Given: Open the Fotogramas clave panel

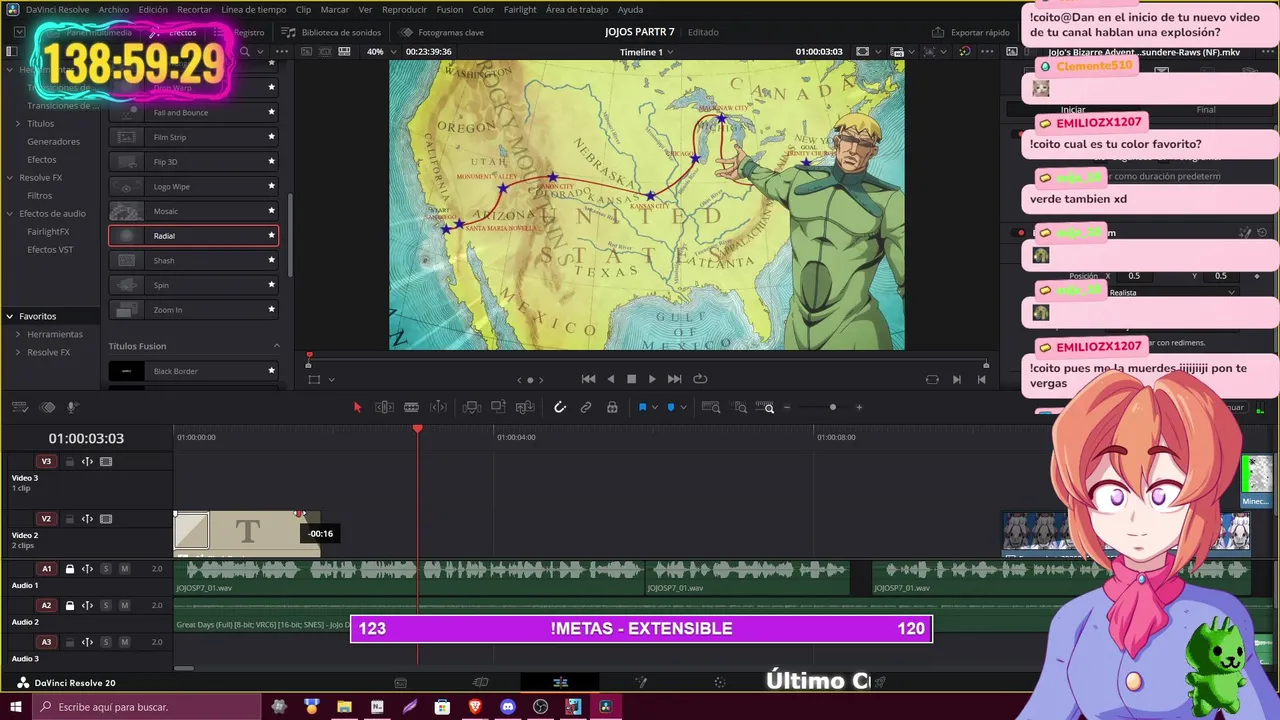Looking at the screenshot, I should click(x=441, y=32).
